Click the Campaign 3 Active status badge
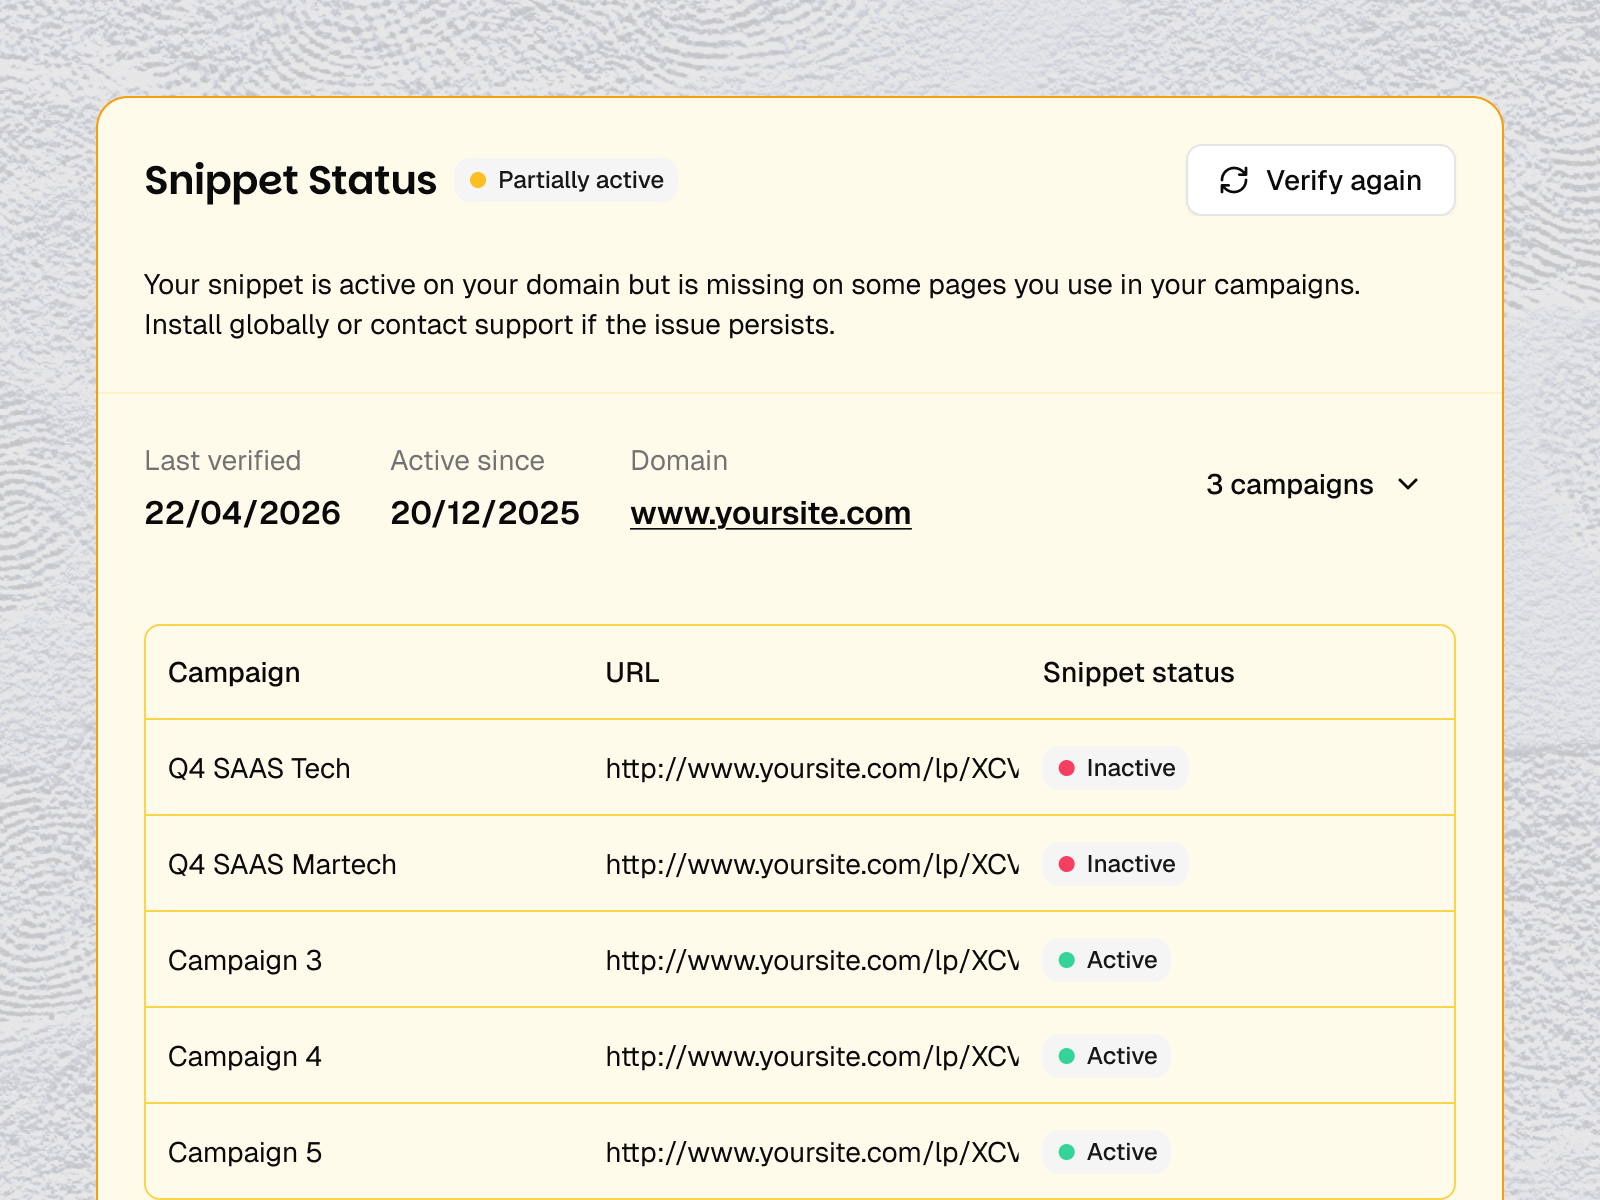The height and width of the screenshot is (1200, 1600). pyautogui.click(x=1107, y=960)
